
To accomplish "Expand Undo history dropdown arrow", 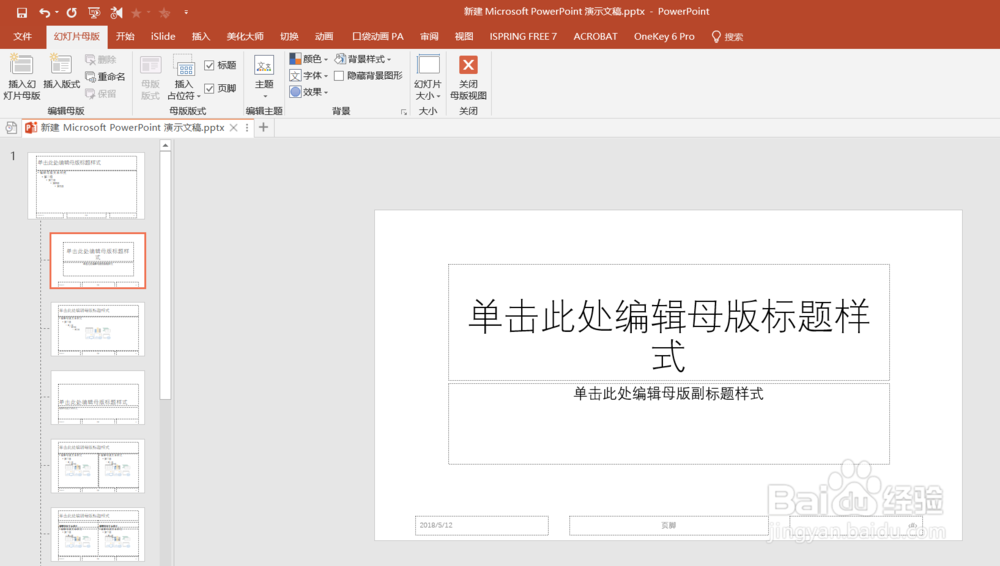I will (57, 12).
